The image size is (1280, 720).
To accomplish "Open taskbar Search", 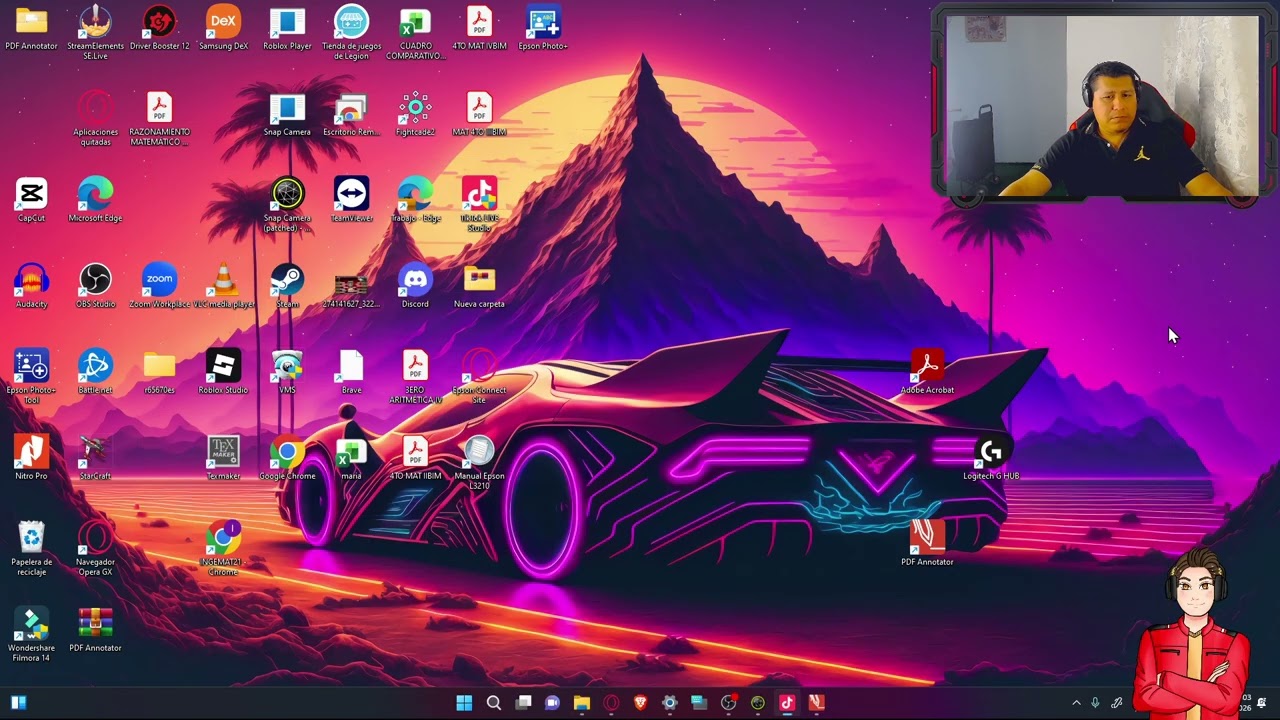I will coord(494,703).
